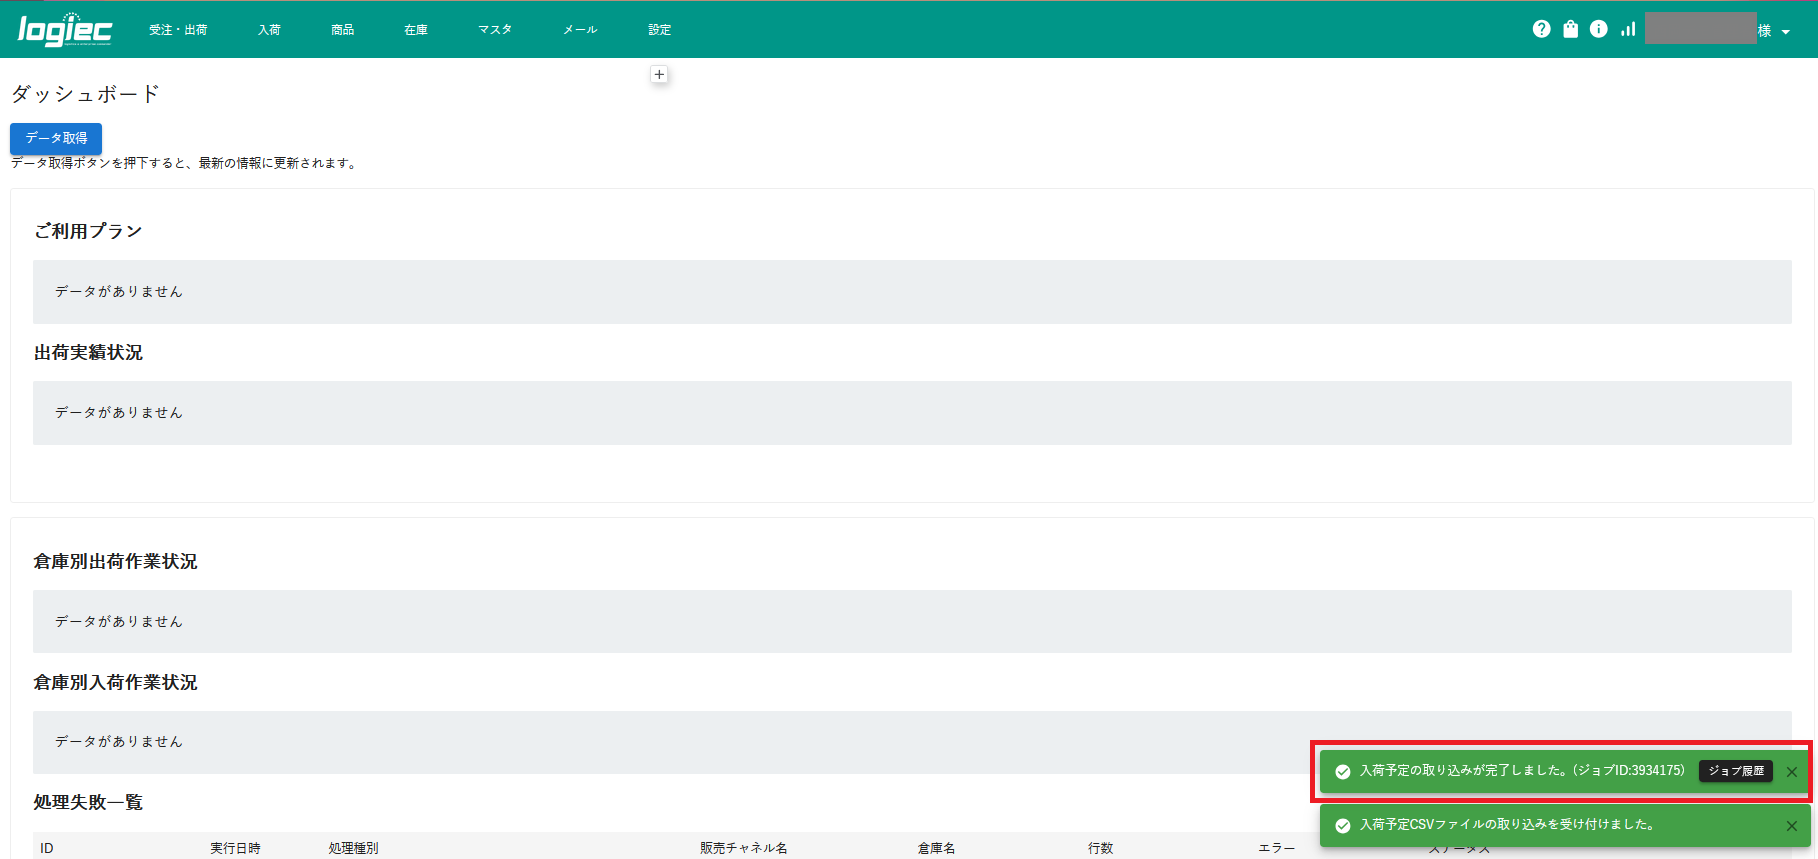The image size is (1818, 859).
Task: Open the help question mark icon
Action: tap(1541, 29)
